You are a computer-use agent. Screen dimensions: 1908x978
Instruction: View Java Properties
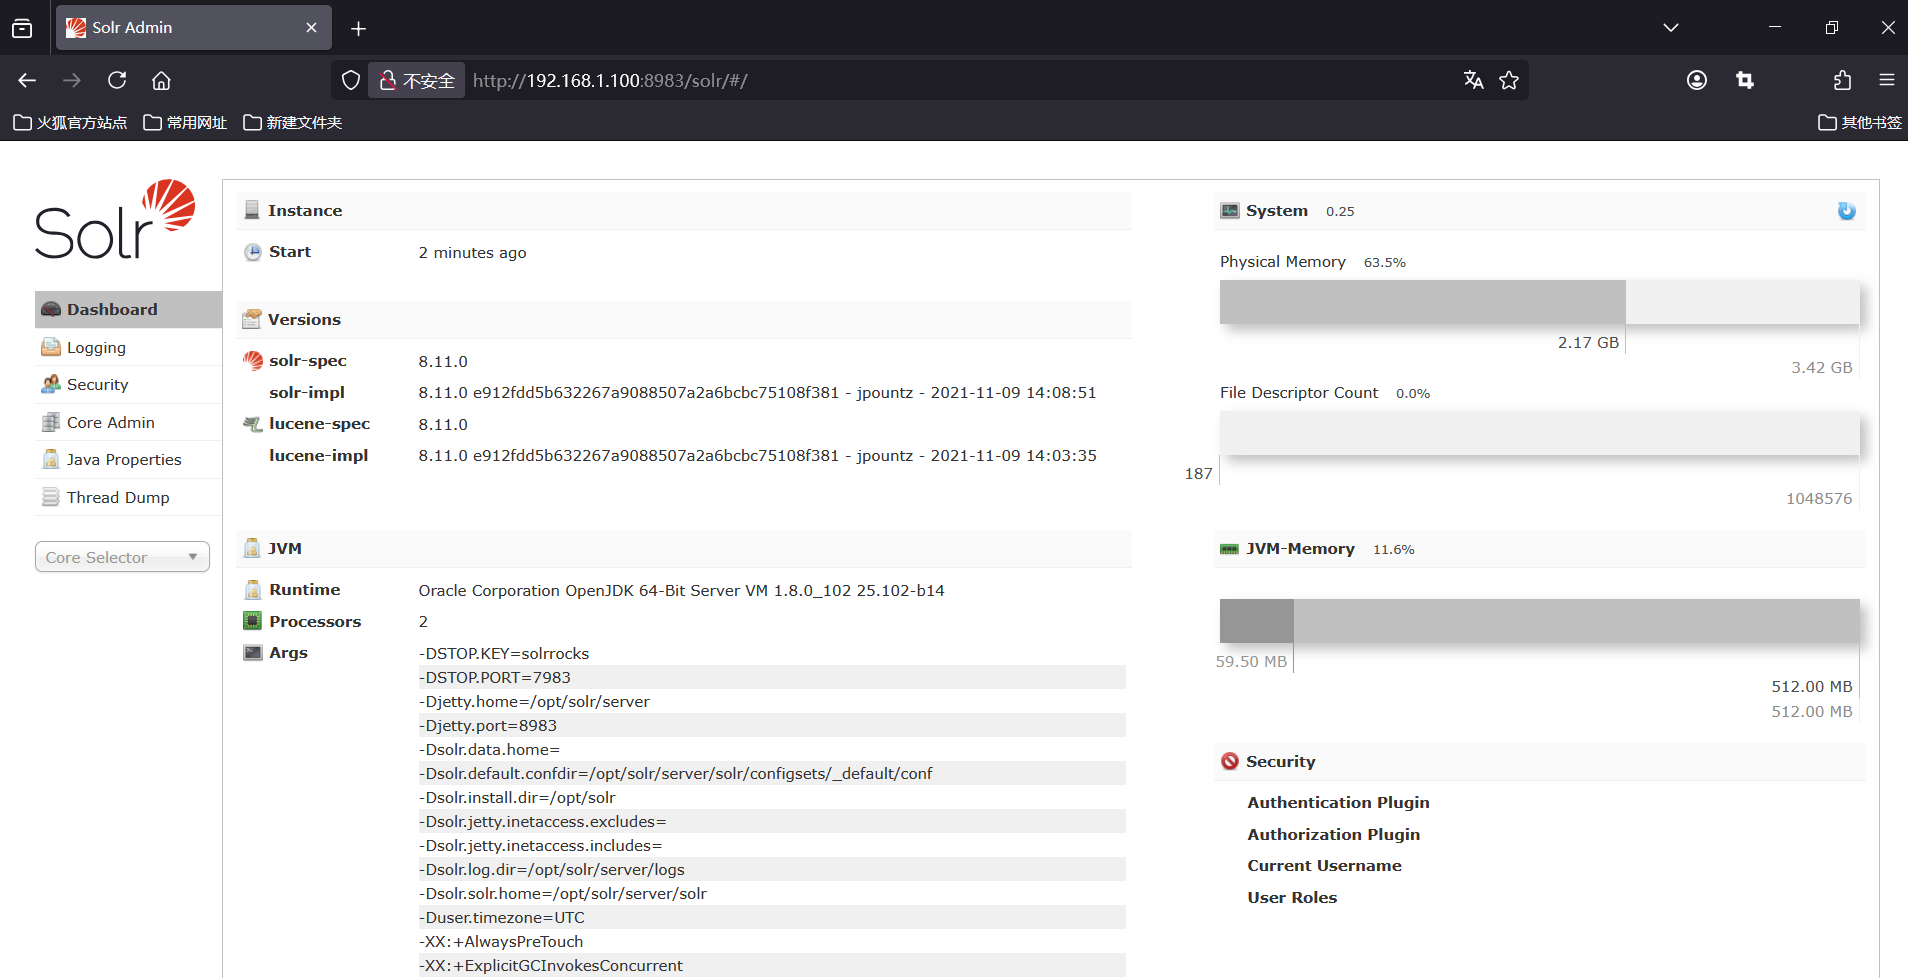pos(124,460)
